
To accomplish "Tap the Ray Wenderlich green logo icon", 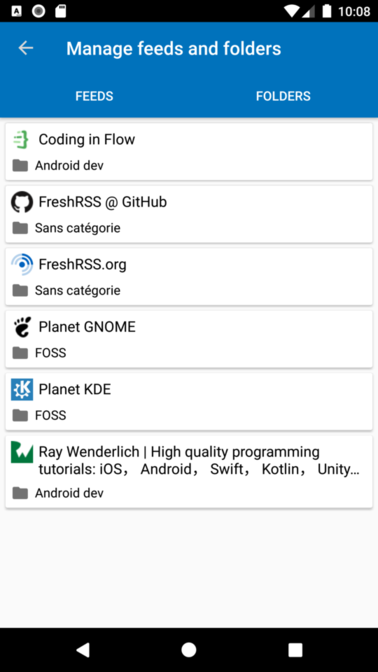I will point(22,452).
